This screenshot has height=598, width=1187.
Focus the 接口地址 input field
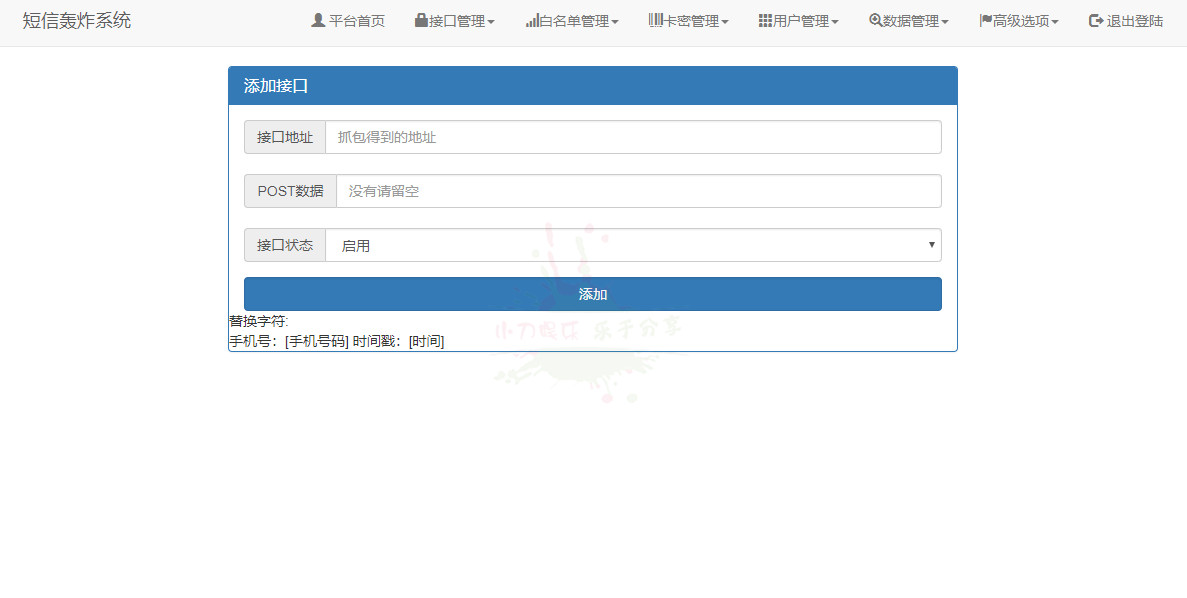click(633, 137)
